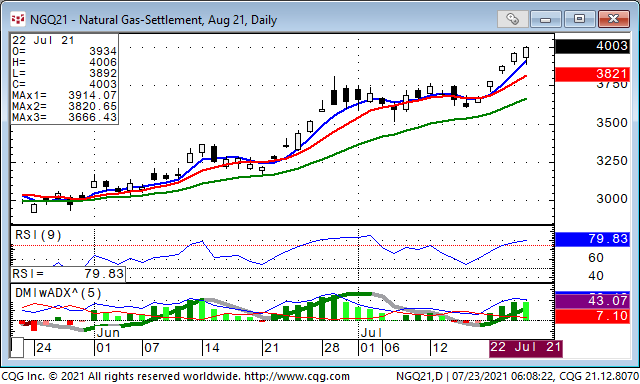Click the O= 3934 open value
Image resolution: width=640 pixels, height=384 pixels.
tap(64, 51)
